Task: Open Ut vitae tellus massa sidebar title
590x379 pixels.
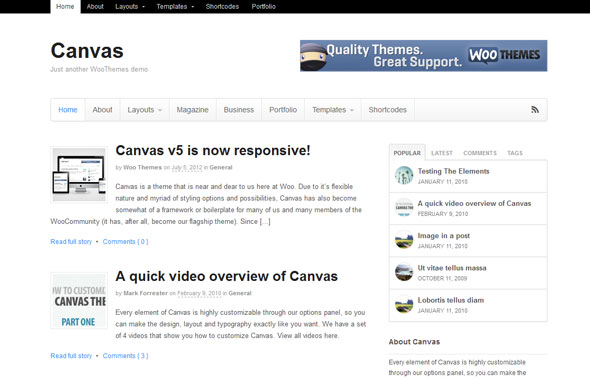Action: [452, 268]
